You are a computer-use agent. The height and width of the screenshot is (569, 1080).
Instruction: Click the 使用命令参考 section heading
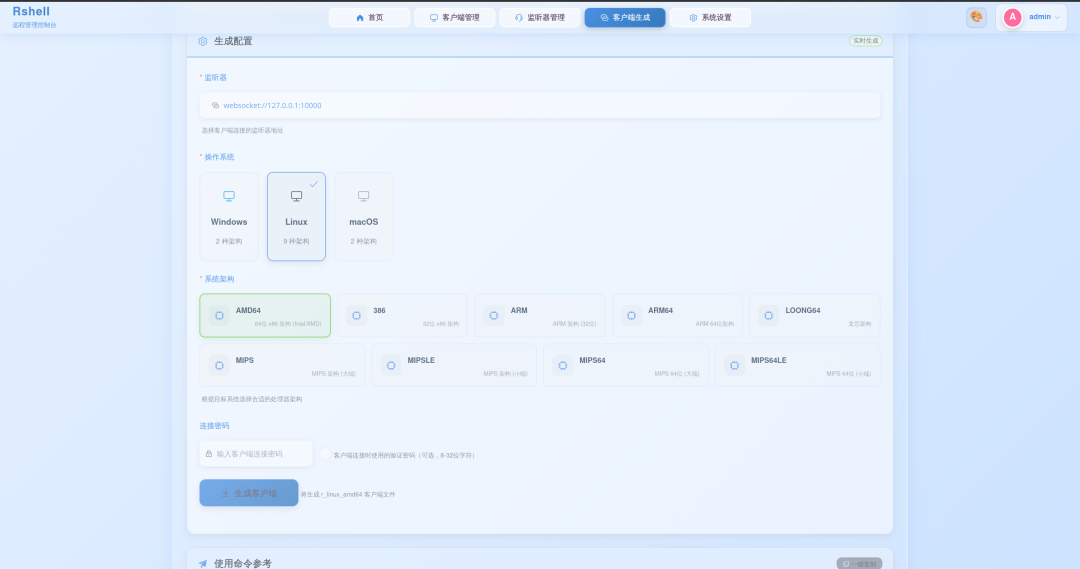[242, 563]
